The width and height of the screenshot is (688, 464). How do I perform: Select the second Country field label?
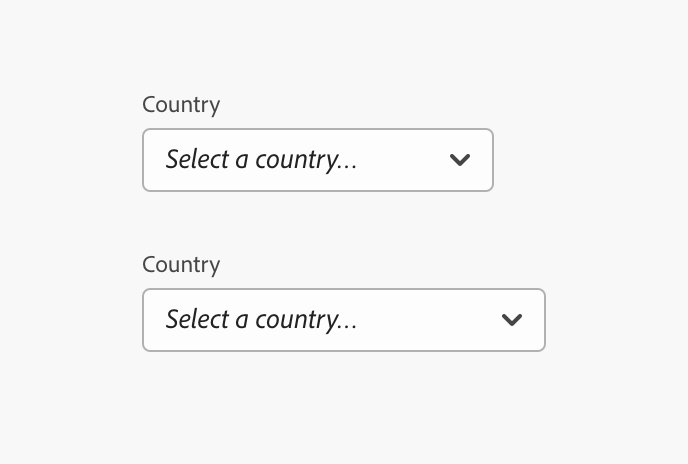(181, 265)
